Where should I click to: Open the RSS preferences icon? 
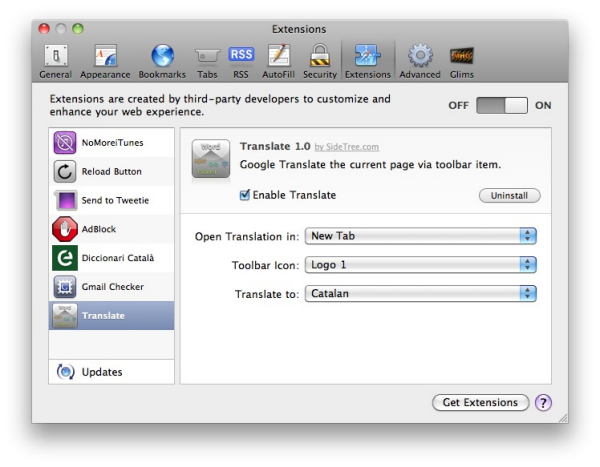(241, 54)
